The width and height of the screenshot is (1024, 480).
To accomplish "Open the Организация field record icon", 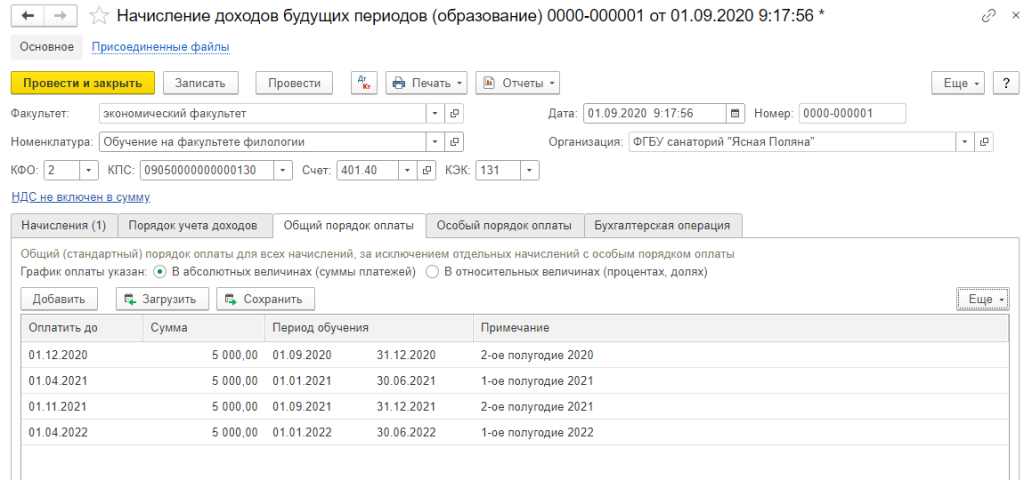I will (x=984, y=142).
